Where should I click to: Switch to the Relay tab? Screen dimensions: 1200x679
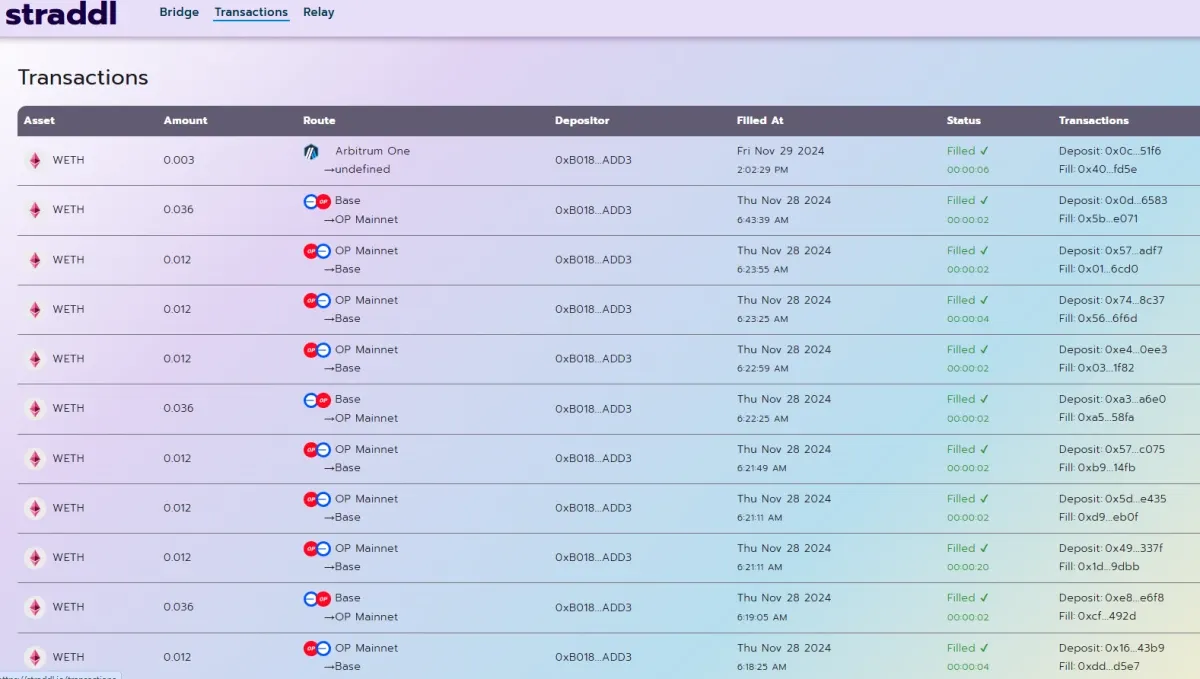click(x=319, y=13)
